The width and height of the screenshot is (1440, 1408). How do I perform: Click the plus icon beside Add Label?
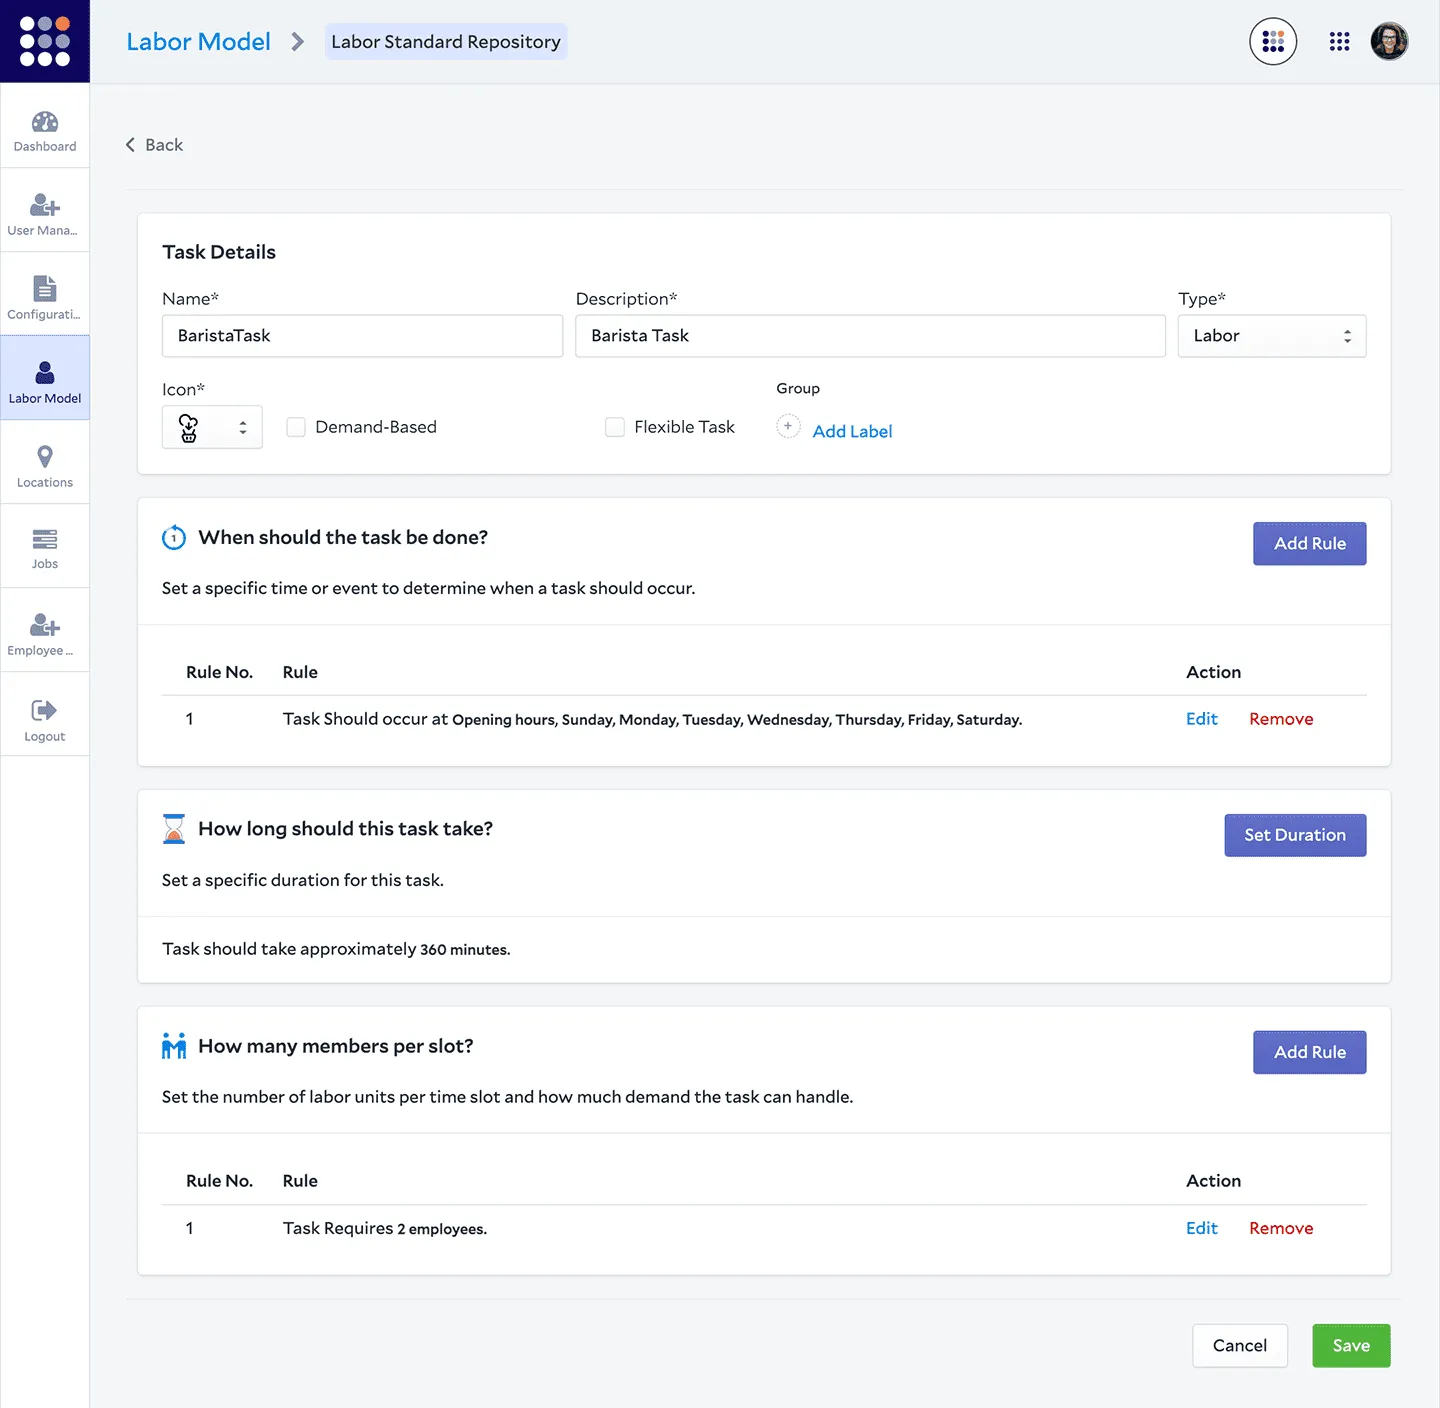pos(788,427)
